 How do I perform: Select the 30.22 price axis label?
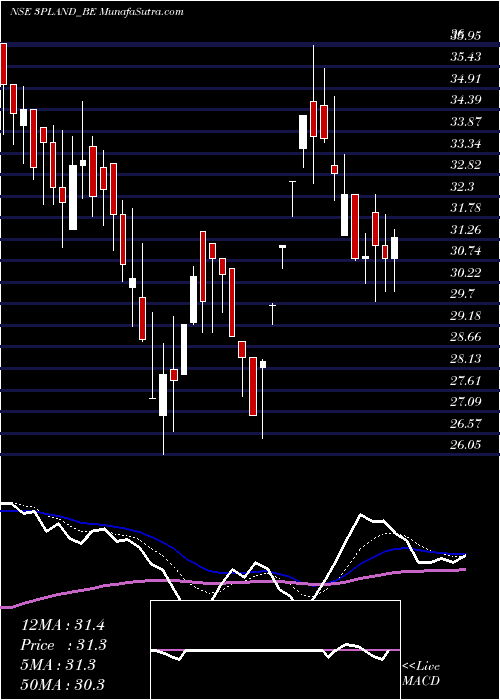pos(466,273)
